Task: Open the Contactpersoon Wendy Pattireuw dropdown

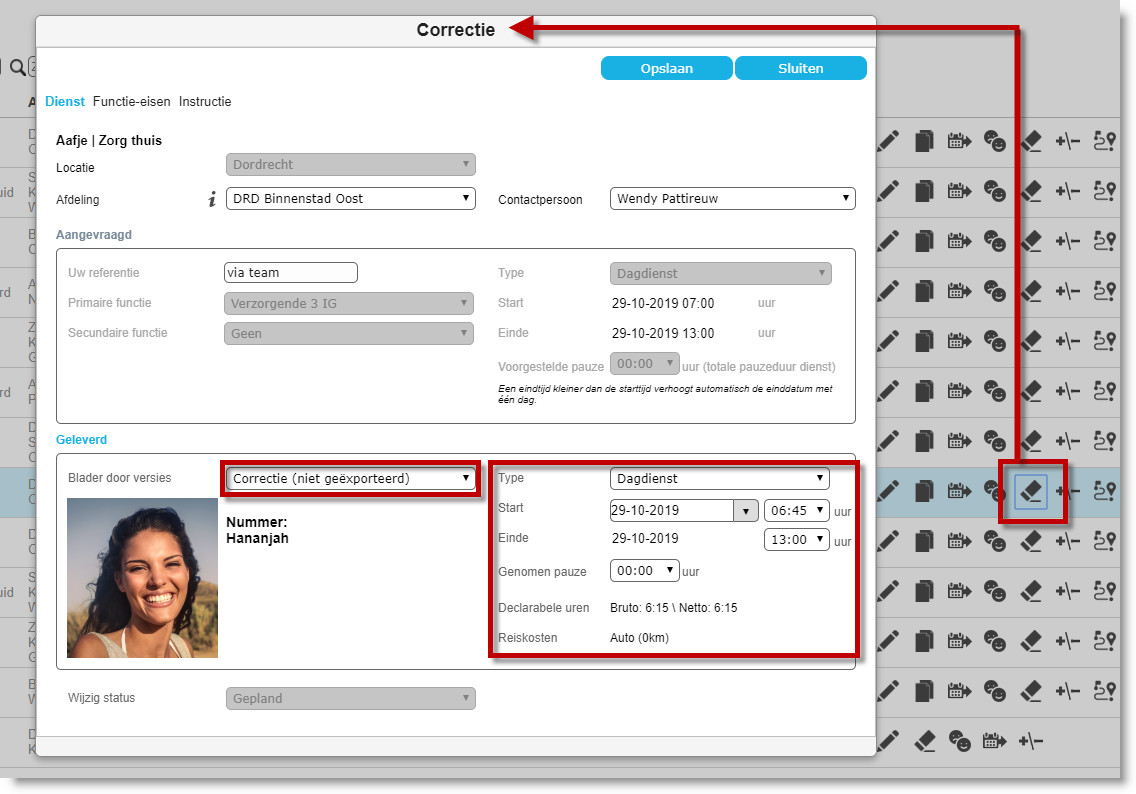Action: tap(732, 198)
